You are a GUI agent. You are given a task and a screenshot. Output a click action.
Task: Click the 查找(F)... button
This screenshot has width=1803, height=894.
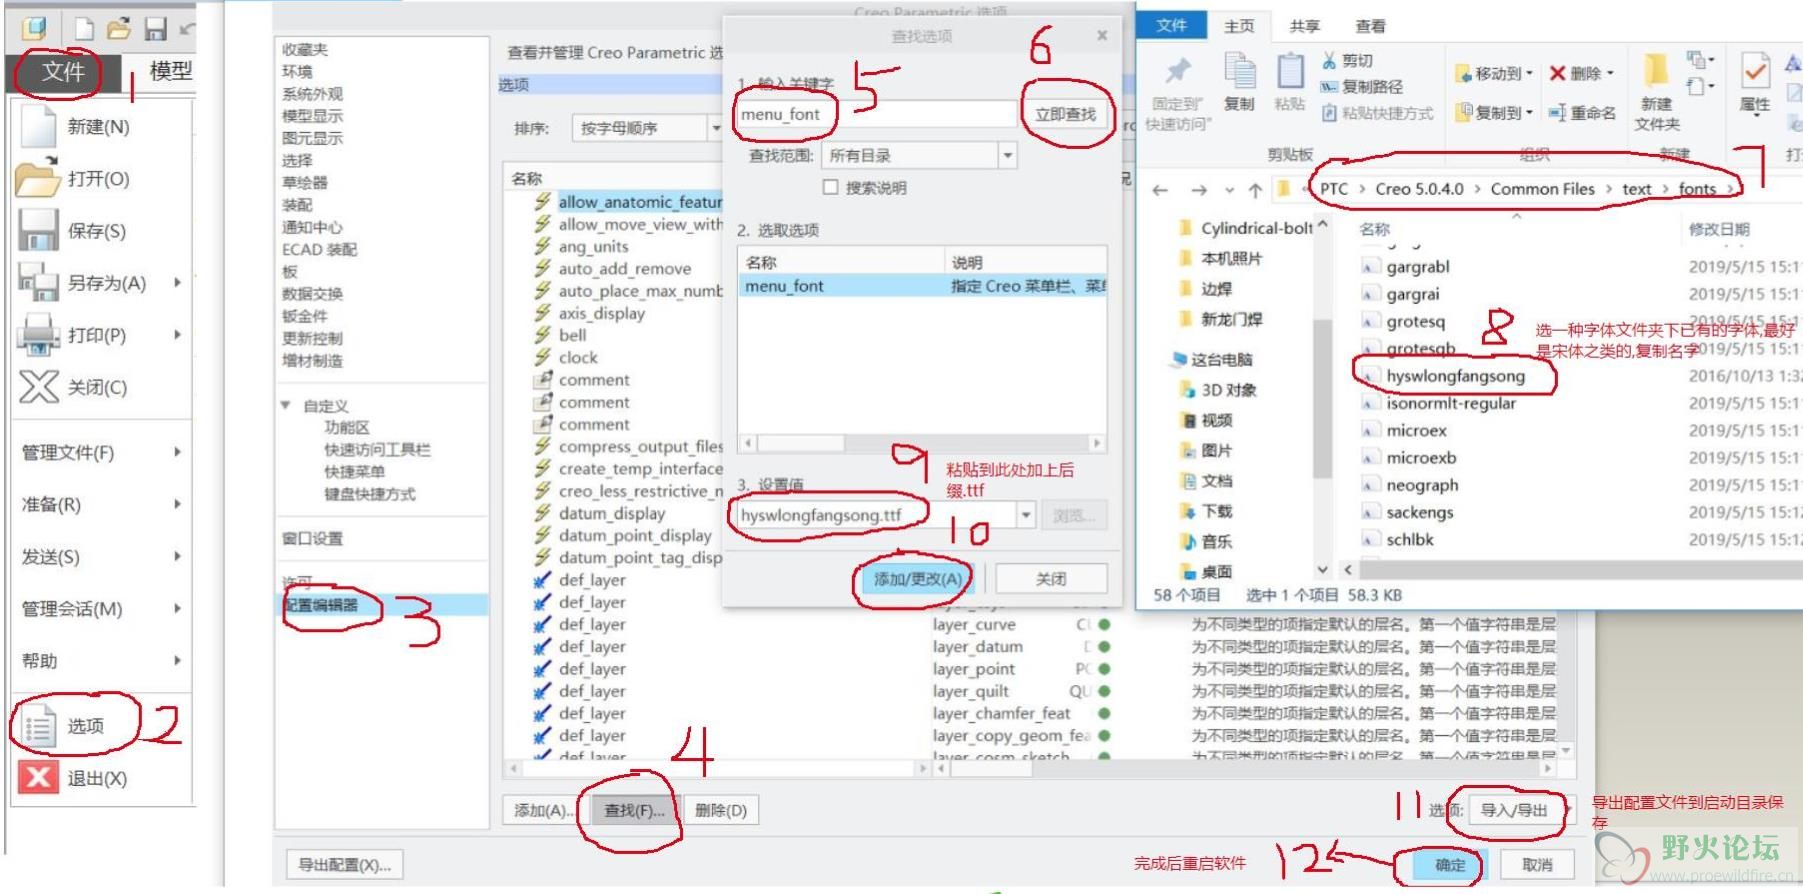[634, 810]
